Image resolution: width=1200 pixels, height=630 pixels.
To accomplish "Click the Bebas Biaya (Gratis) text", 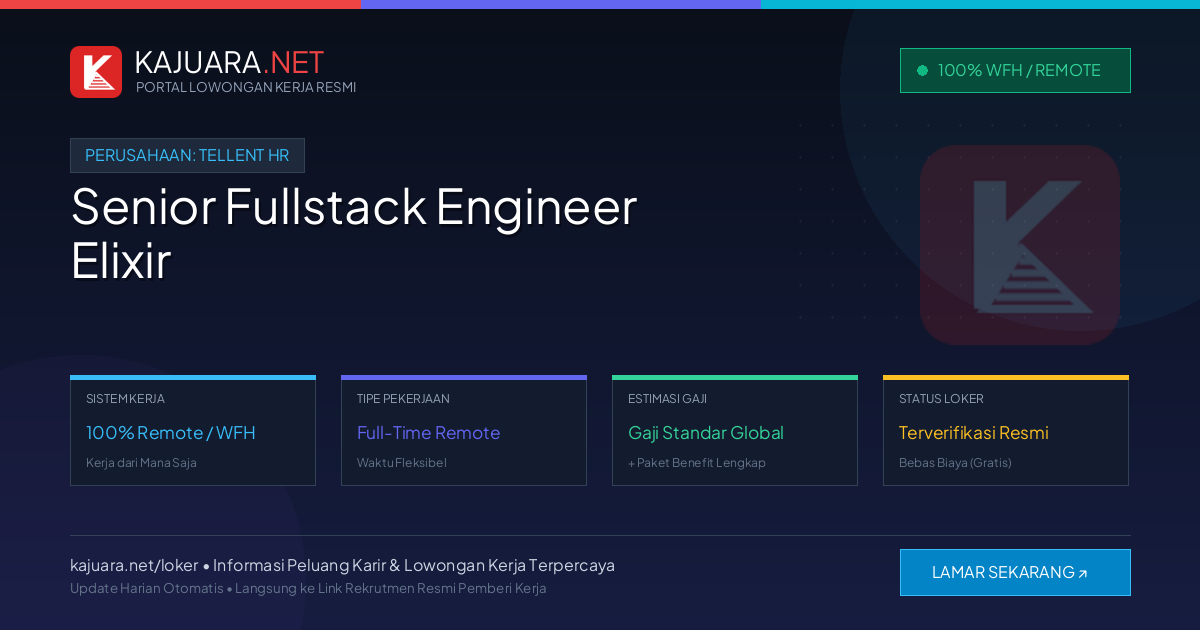I will pyautogui.click(x=955, y=463).
